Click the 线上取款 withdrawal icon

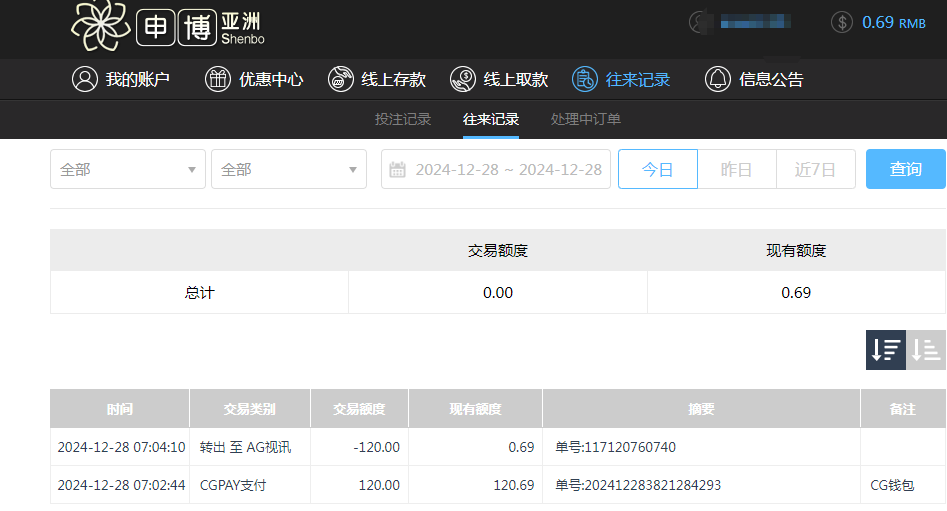click(x=462, y=80)
